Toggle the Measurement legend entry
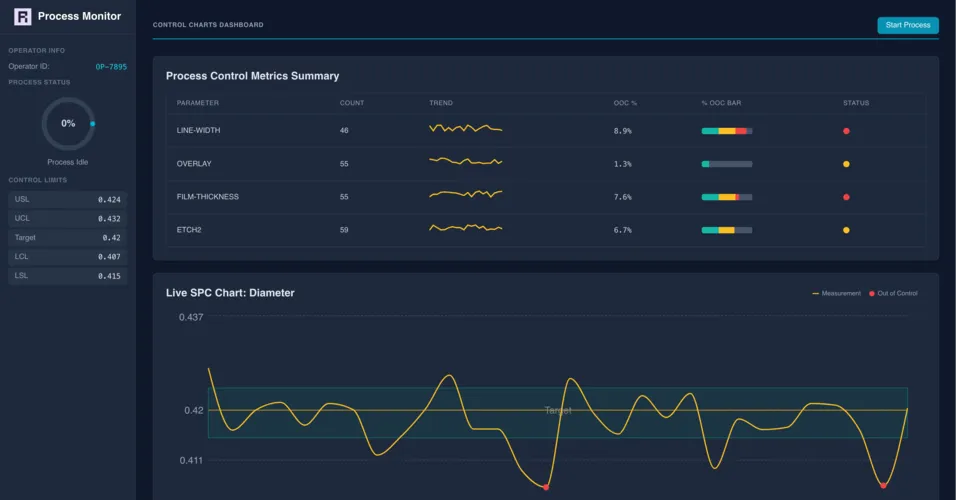Screen dimensions: 956x500 click(836, 293)
